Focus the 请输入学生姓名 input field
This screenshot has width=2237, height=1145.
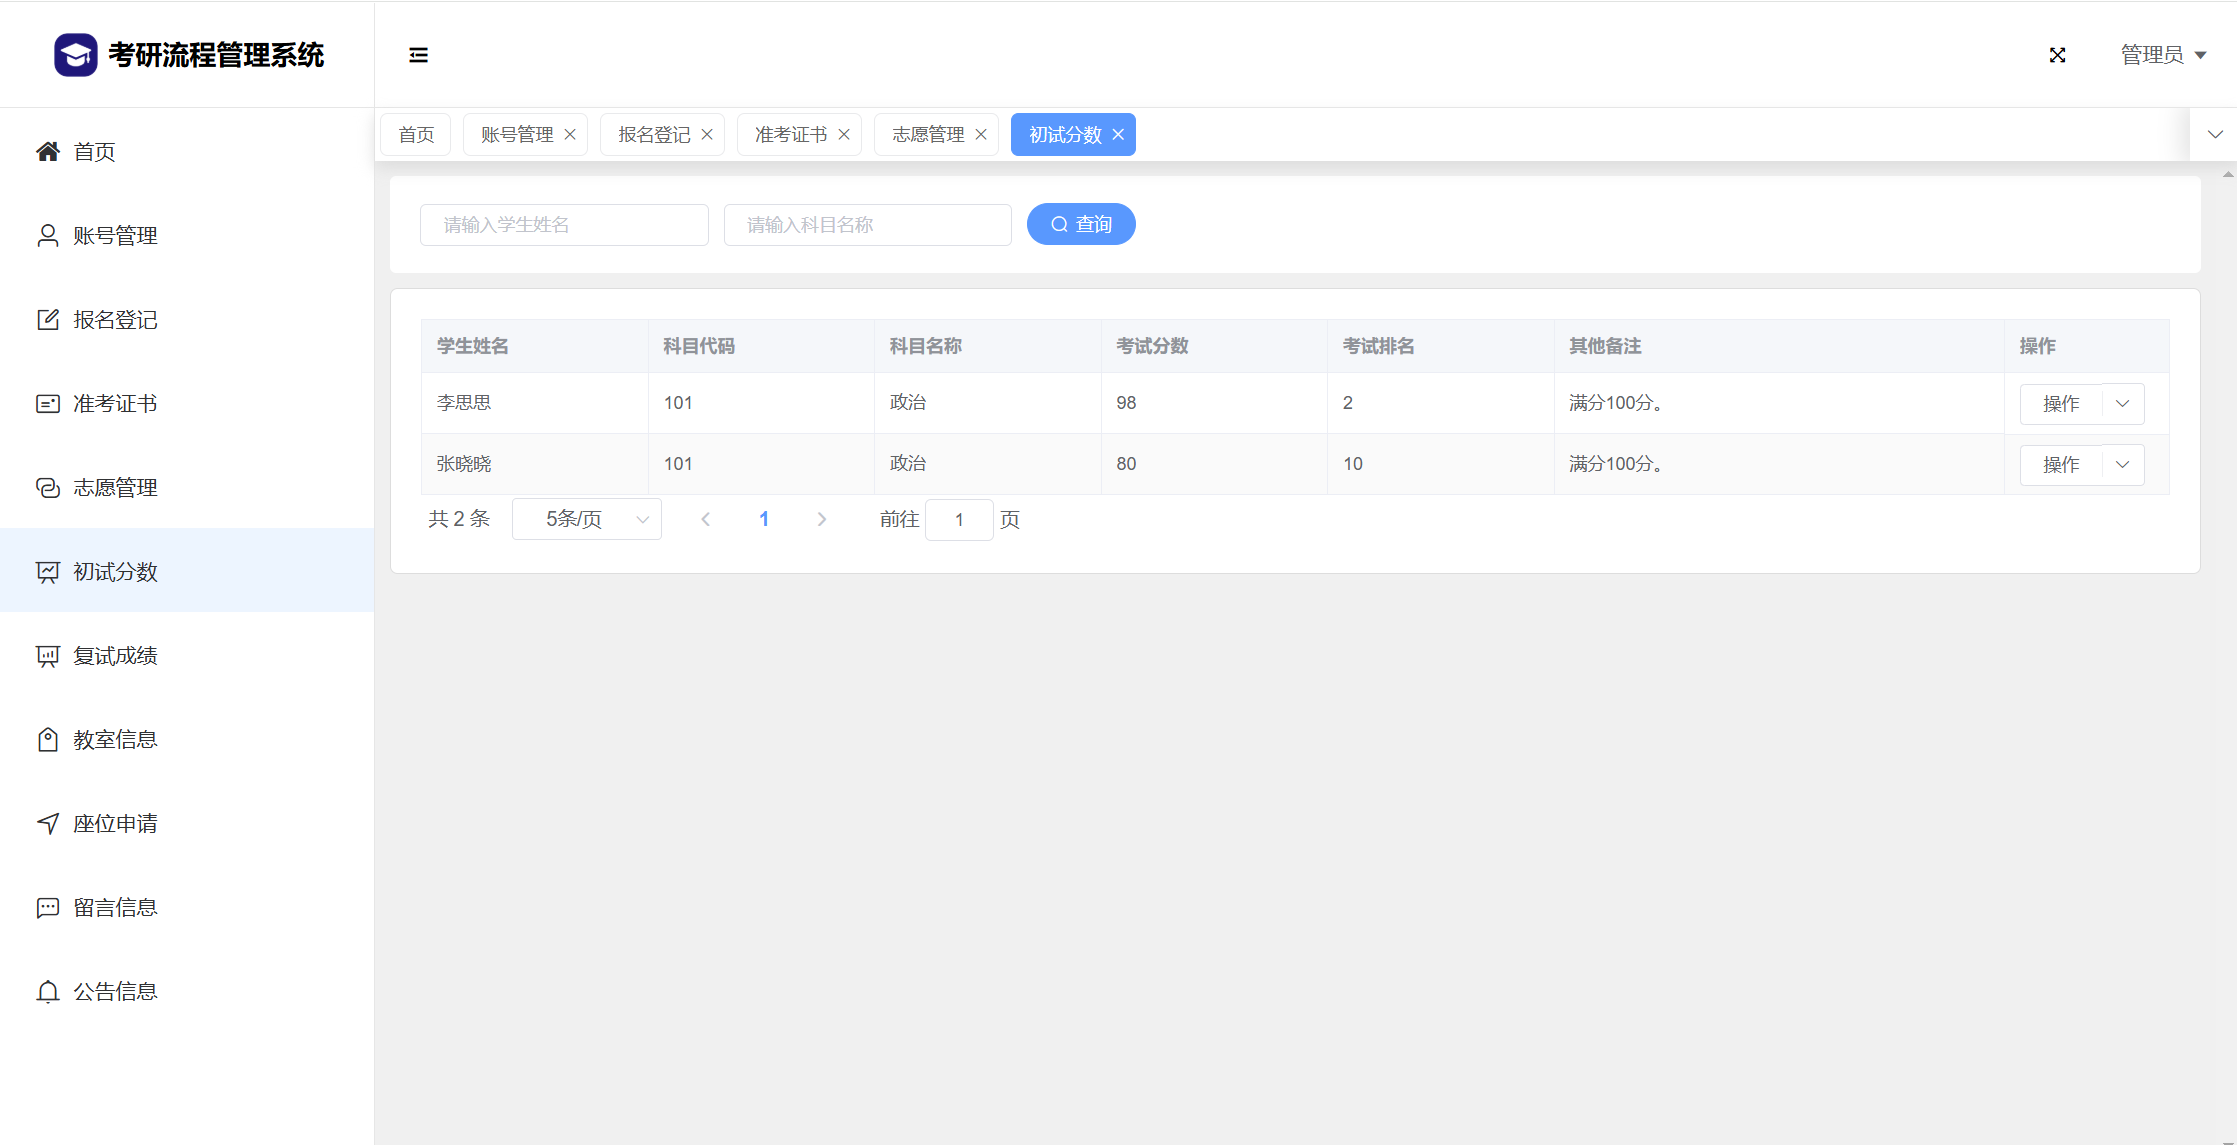pos(564,225)
